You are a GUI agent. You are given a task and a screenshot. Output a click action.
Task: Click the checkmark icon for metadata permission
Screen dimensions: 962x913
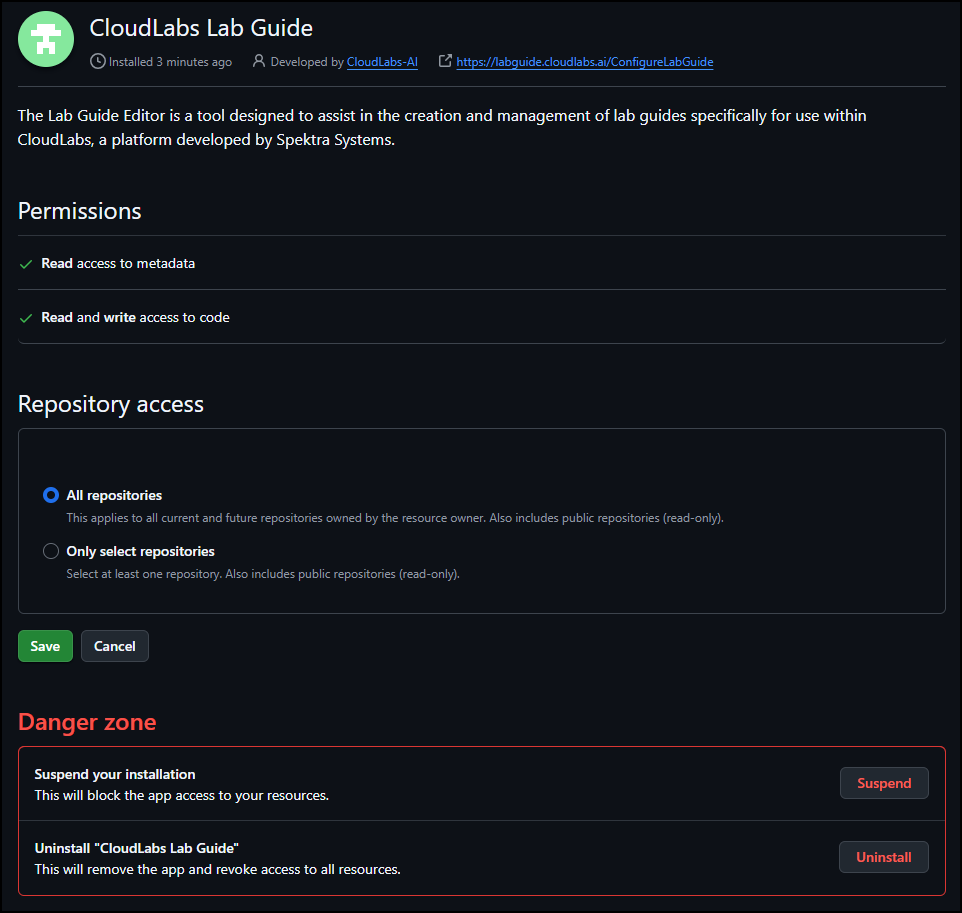point(26,264)
